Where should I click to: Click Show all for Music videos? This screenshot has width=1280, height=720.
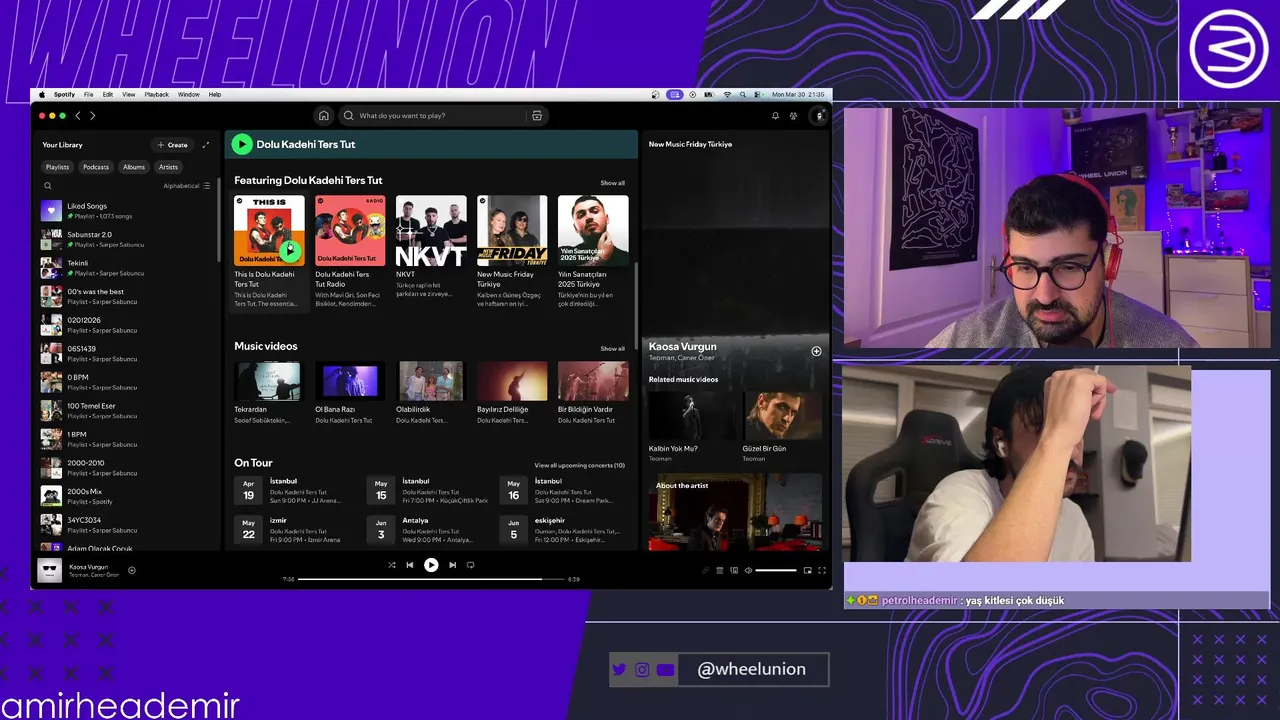tap(612, 349)
